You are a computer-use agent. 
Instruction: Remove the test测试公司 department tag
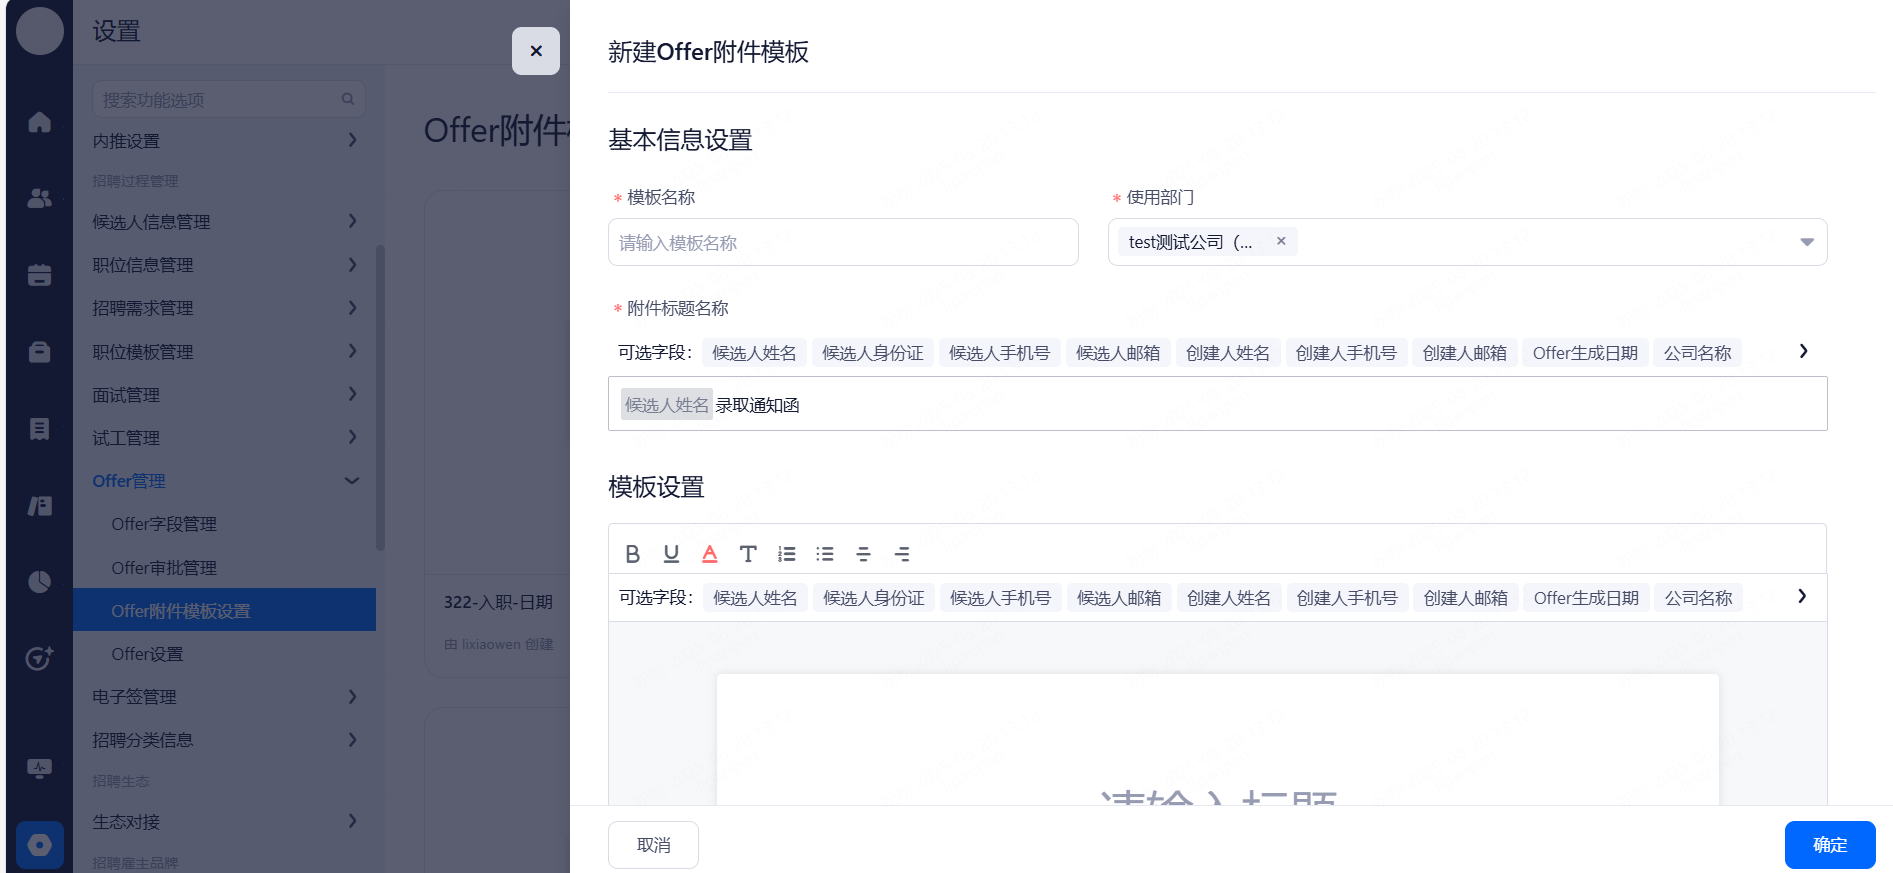click(x=1281, y=241)
